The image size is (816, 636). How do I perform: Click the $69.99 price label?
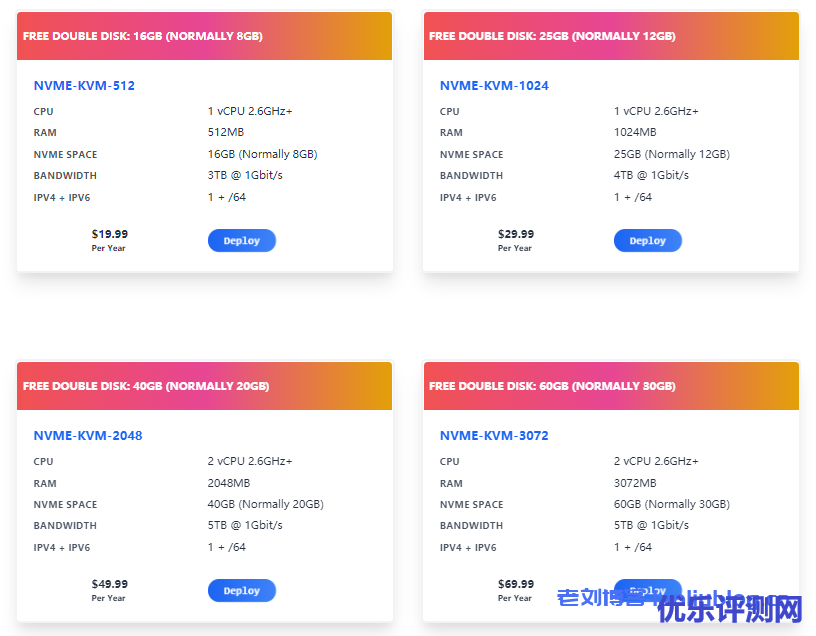(x=515, y=584)
